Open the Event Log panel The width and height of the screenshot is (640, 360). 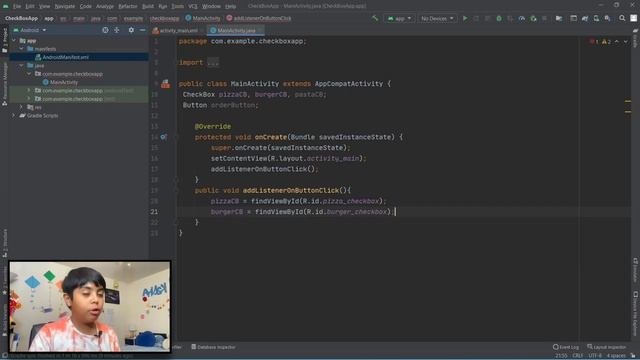(566, 347)
